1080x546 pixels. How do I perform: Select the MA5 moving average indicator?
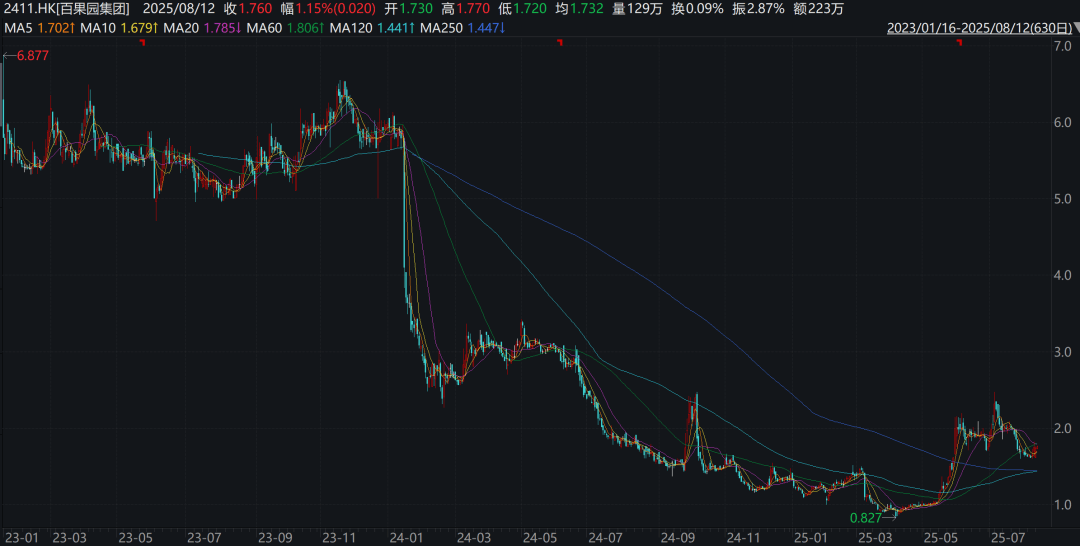coord(39,28)
